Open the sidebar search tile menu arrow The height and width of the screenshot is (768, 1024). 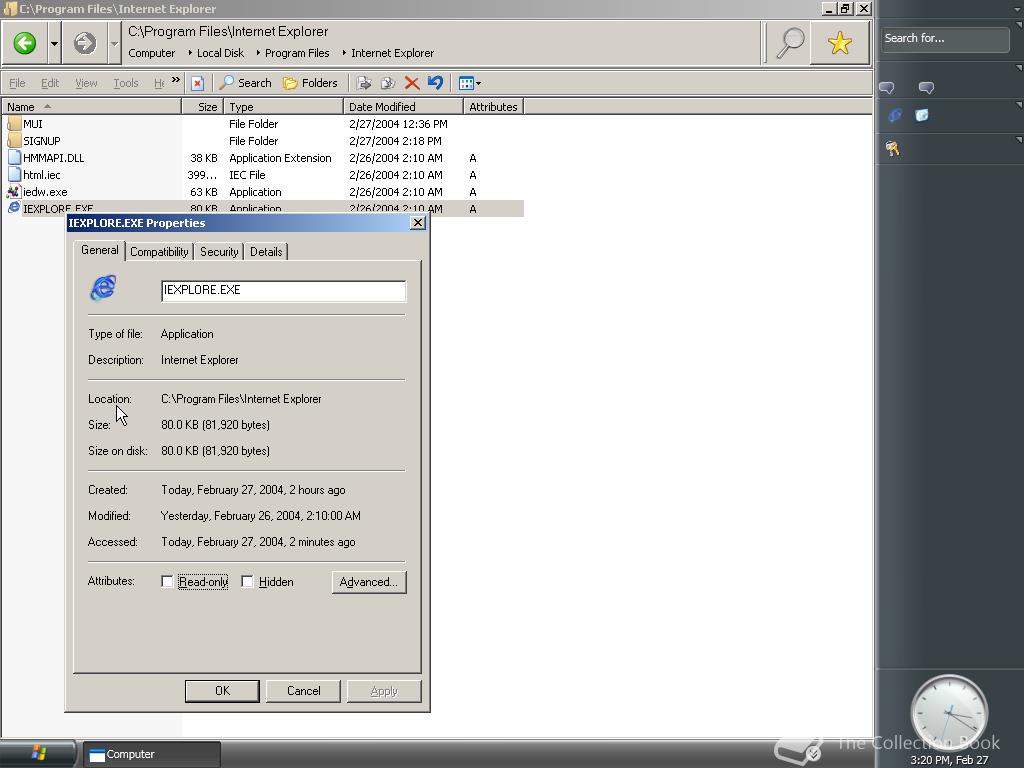(x=1019, y=25)
